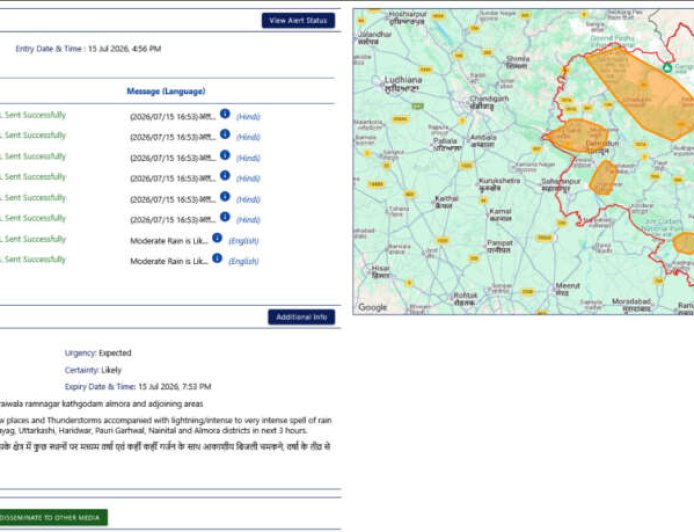694x532 pixels.
Task: Open info icon for first Hindi message
Action: [225, 114]
